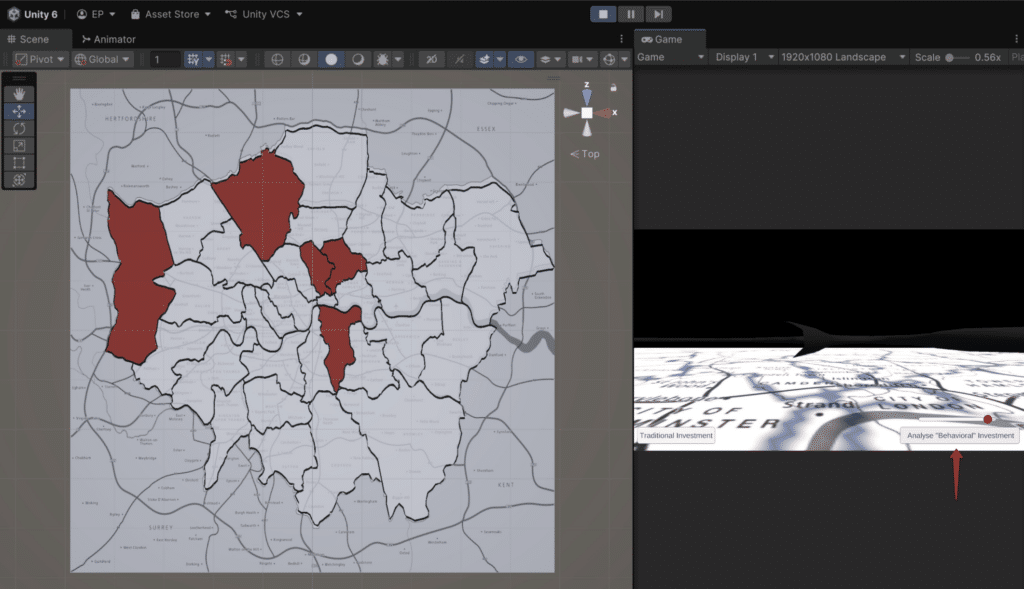Select the Move tool
Screen dimensions: 1024x589
click(20, 111)
